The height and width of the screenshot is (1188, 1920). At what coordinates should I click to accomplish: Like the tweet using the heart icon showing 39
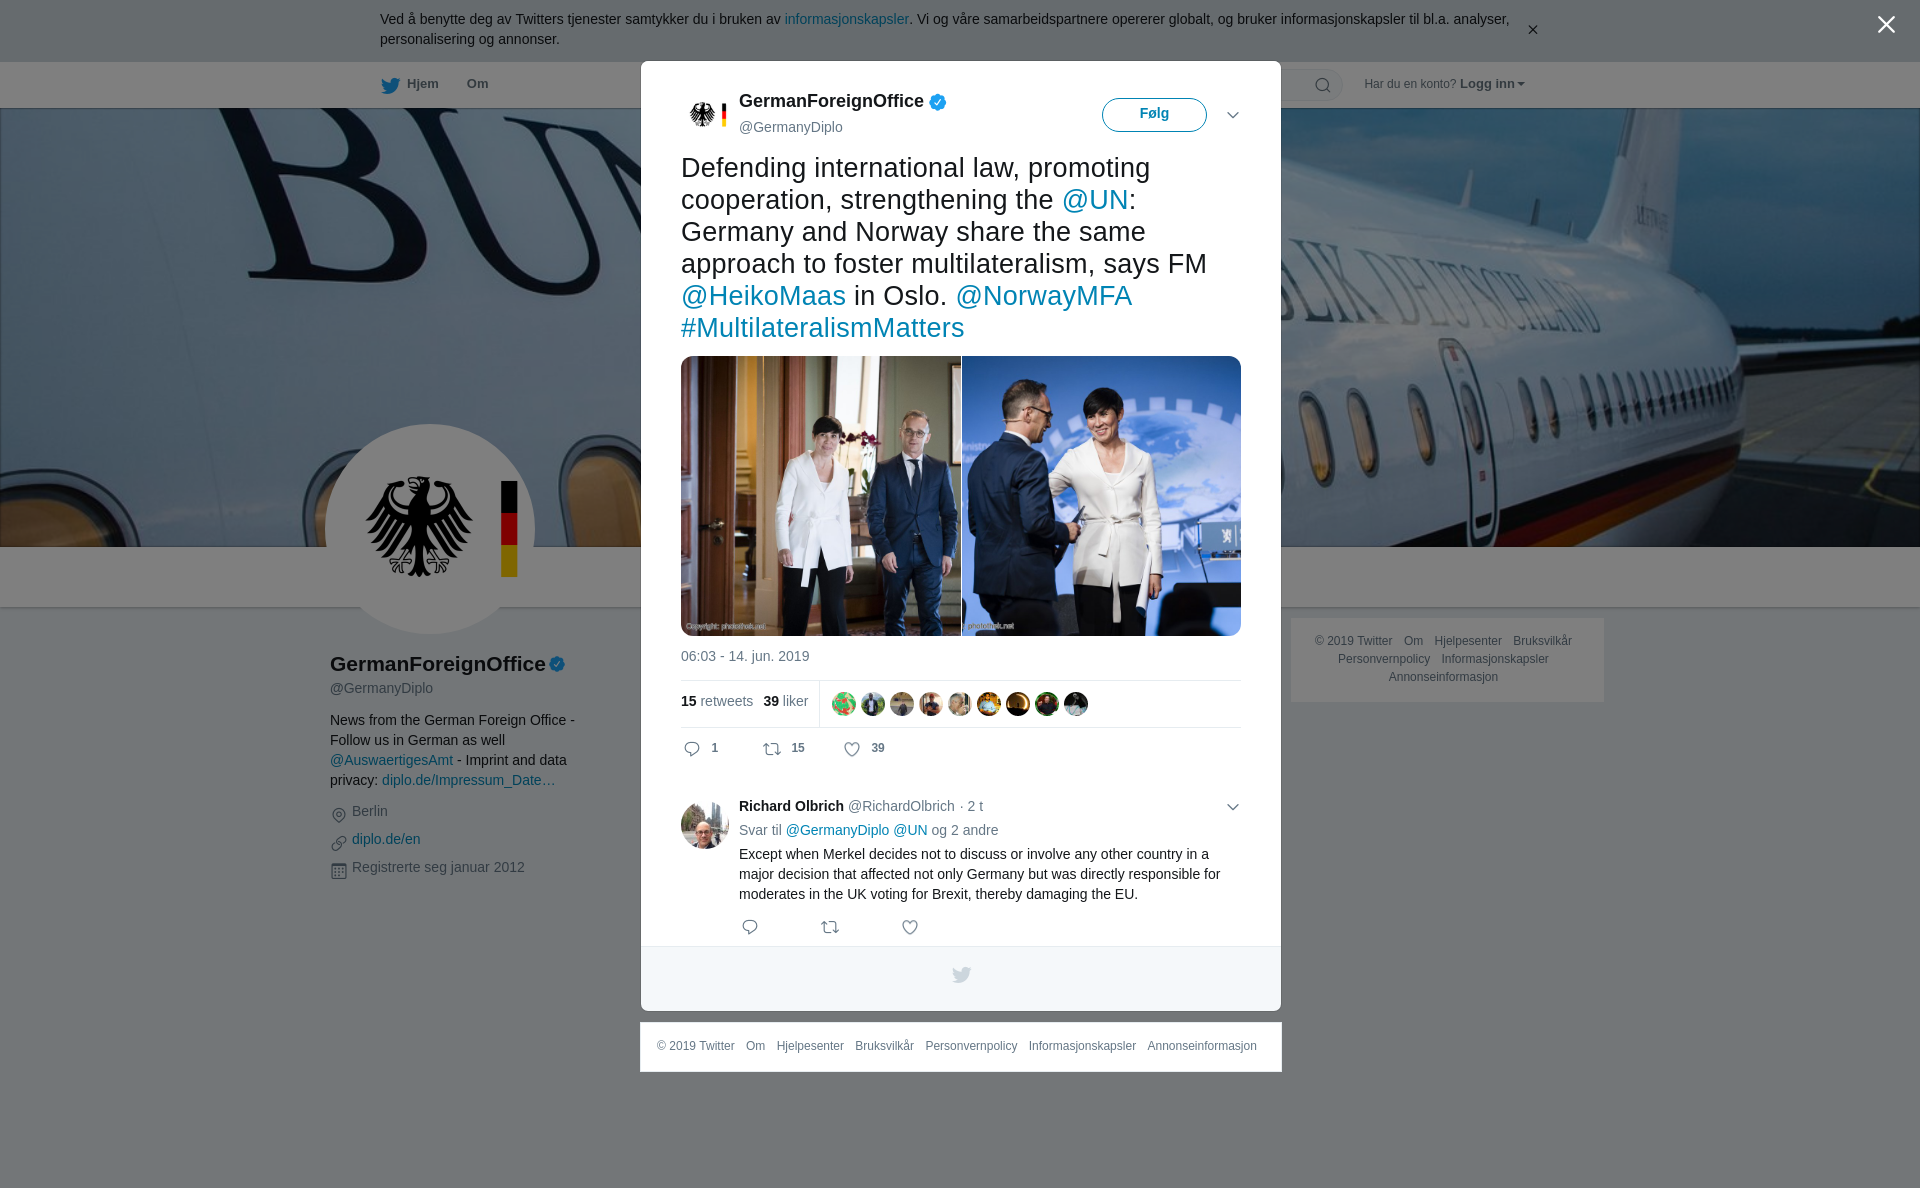pos(852,749)
